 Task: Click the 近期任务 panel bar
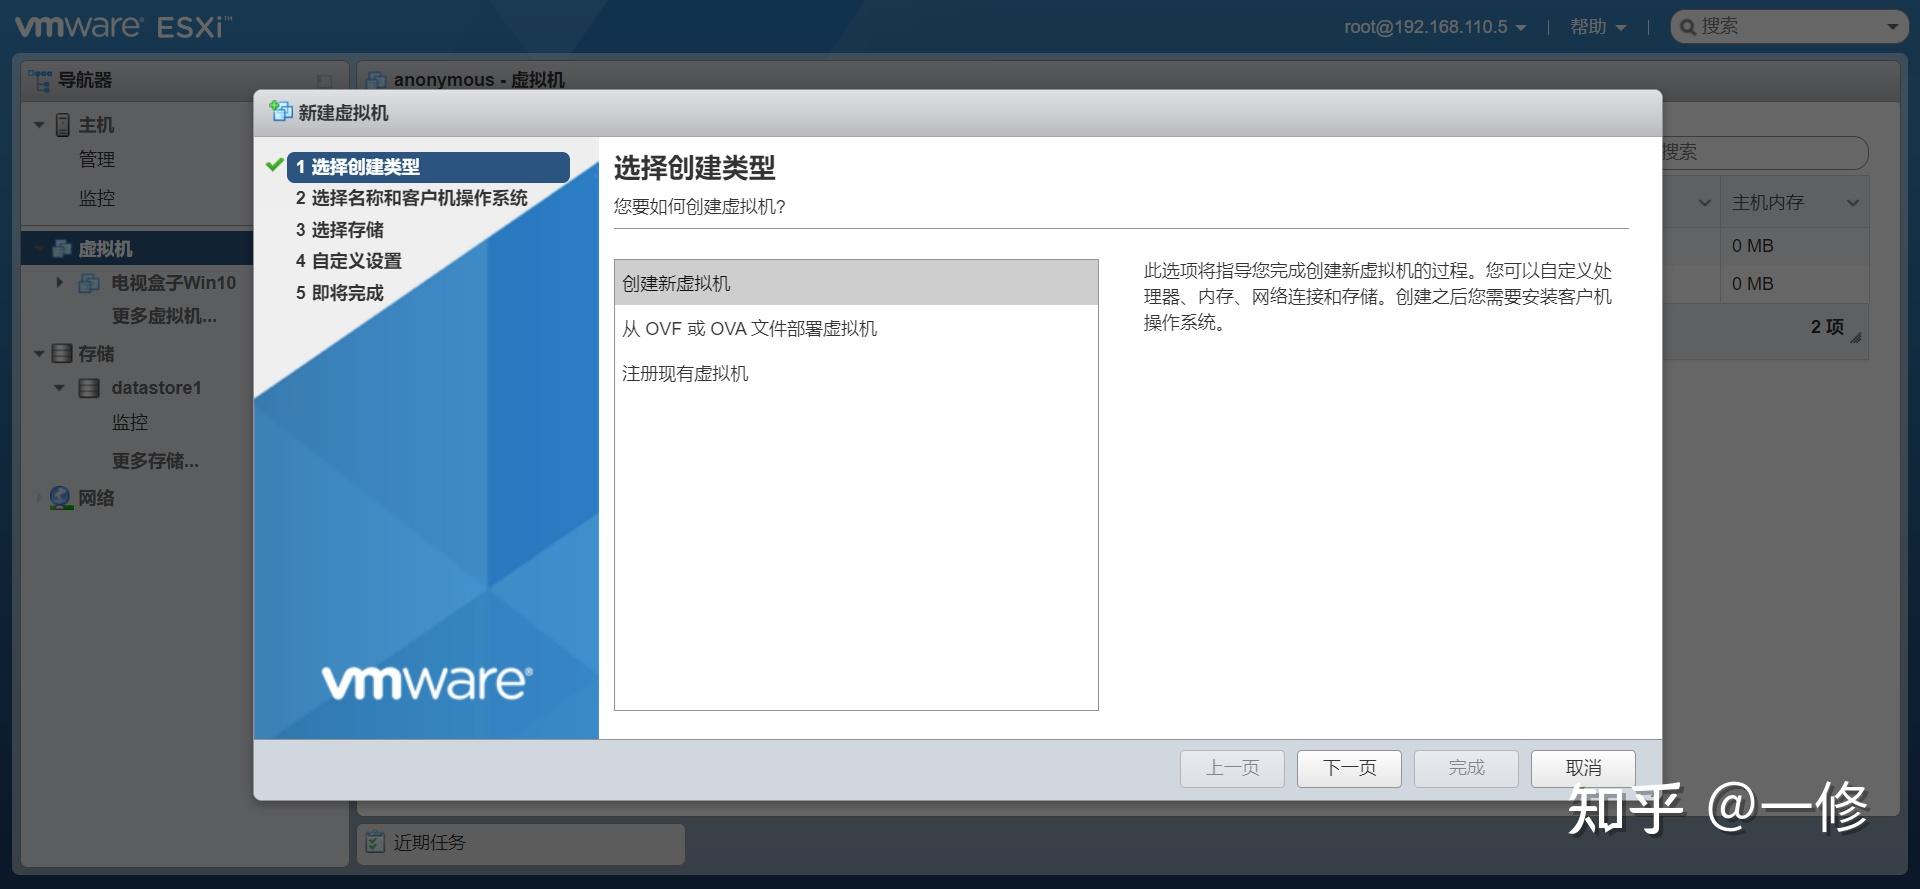pyautogui.click(x=521, y=843)
